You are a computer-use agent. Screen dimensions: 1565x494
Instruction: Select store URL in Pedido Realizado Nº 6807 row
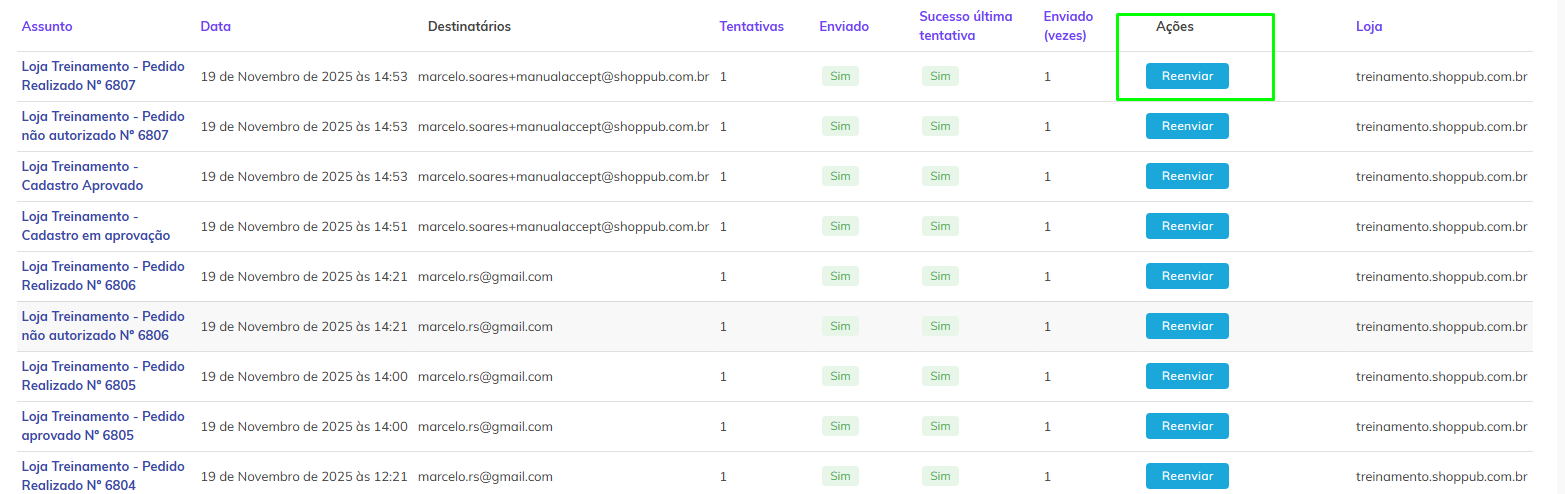1441,76
